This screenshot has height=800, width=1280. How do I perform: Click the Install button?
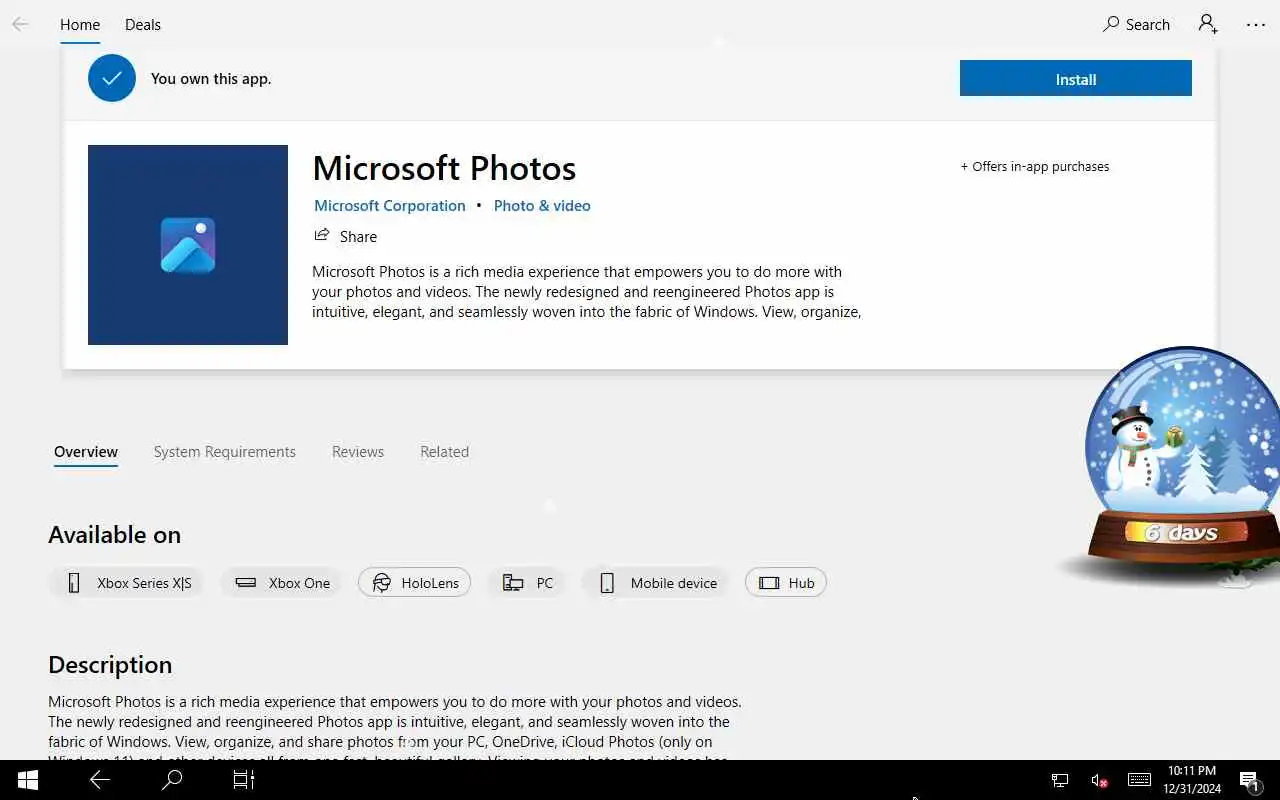[x=1076, y=79]
